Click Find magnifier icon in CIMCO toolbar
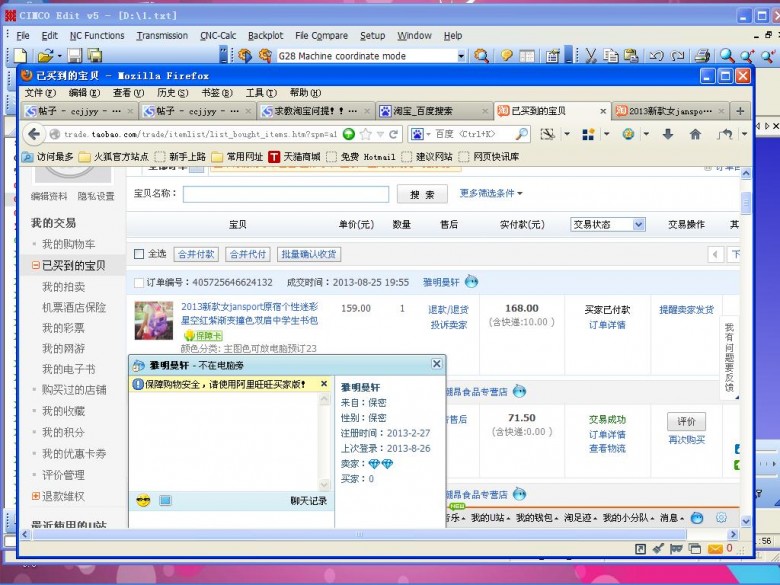The image size is (780, 585). pos(727,55)
